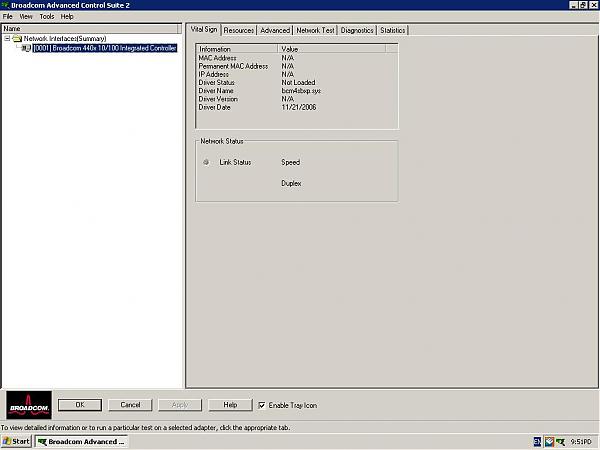Screen dimensions: 600x450
Task: Click the taskbar clock
Action: click(x=581, y=442)
